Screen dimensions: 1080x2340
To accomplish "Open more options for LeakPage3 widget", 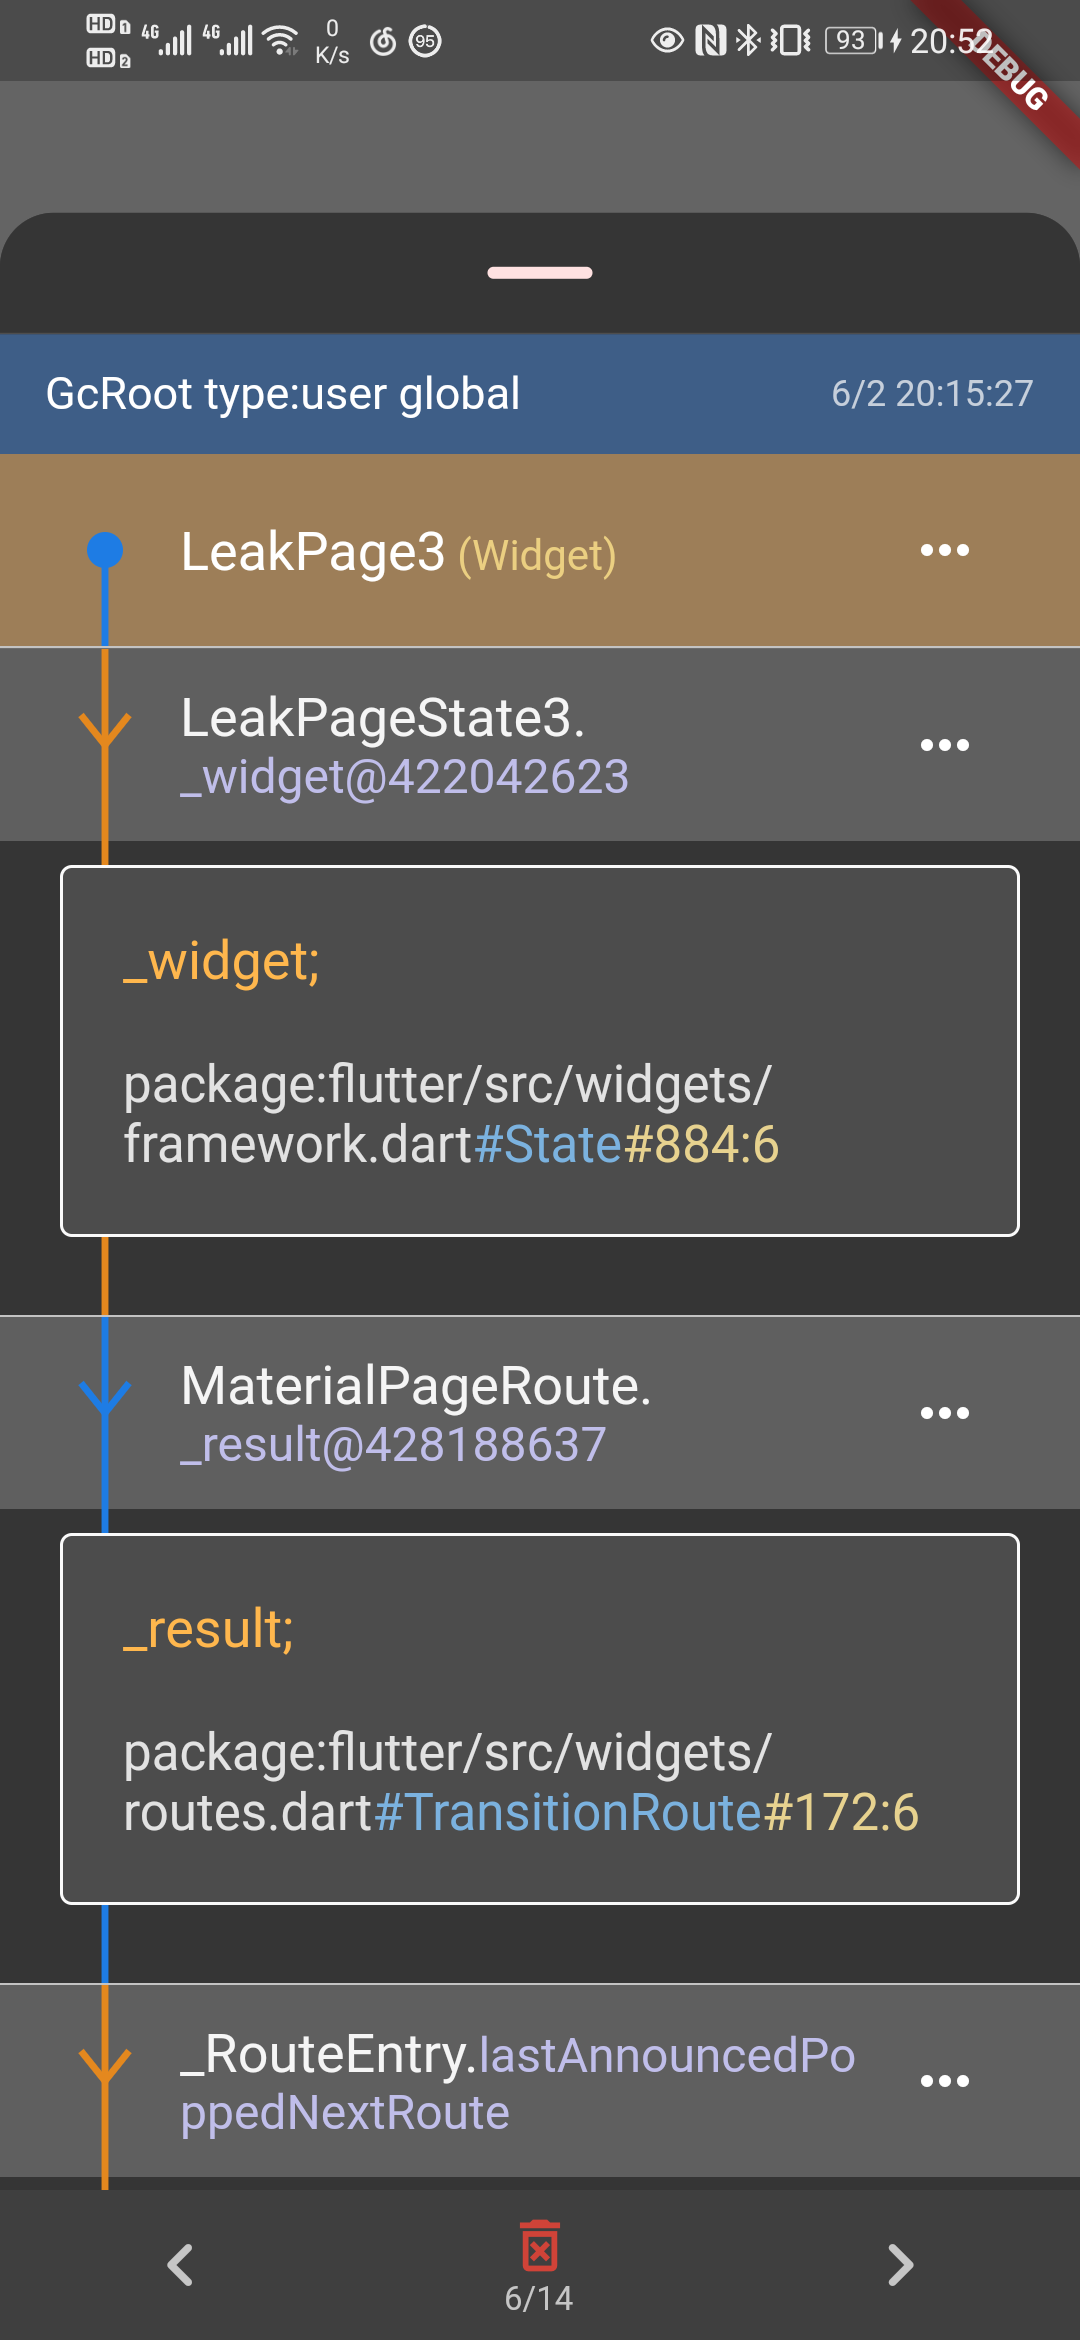I will click(x=945, y=550).
